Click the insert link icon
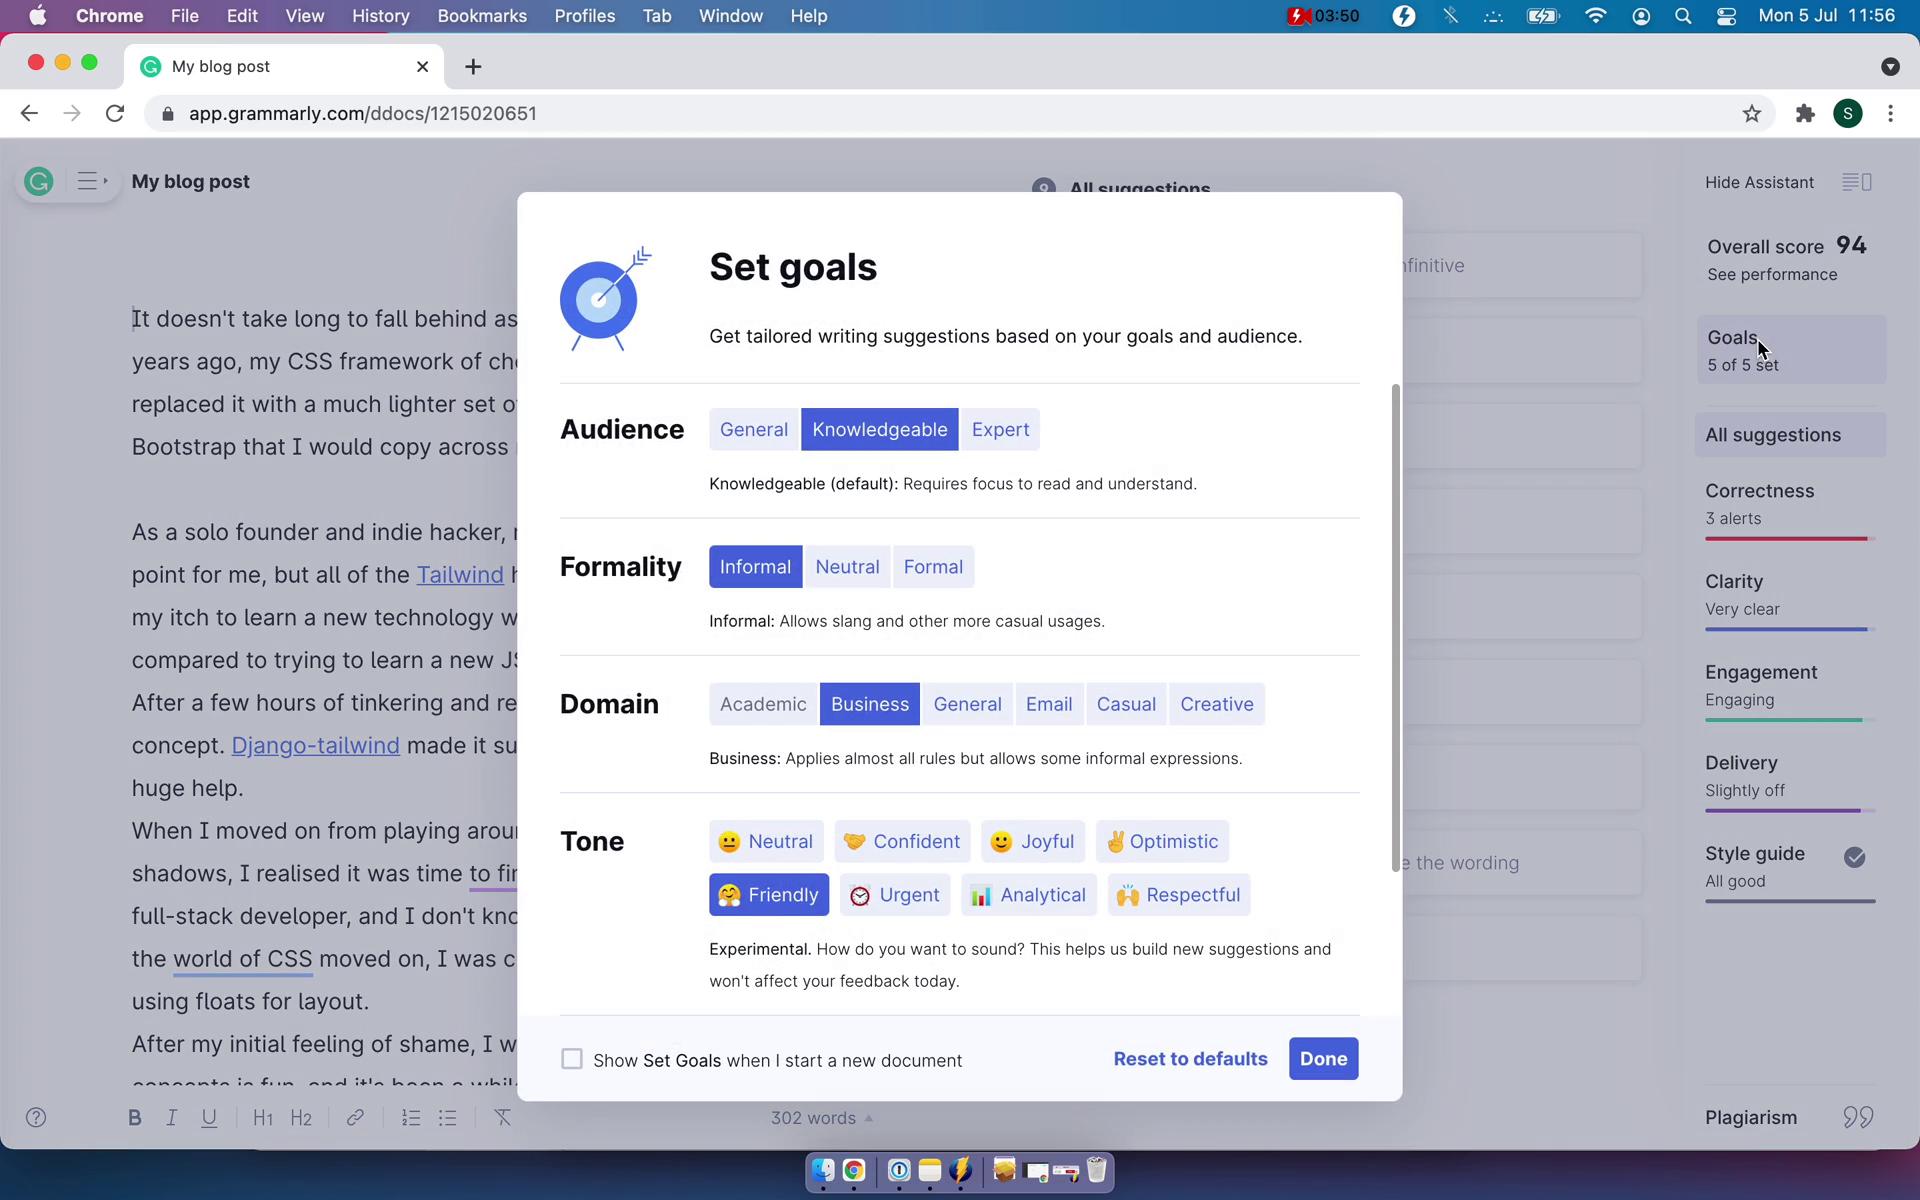The image size is (1920, 1200). [355, 1118]
